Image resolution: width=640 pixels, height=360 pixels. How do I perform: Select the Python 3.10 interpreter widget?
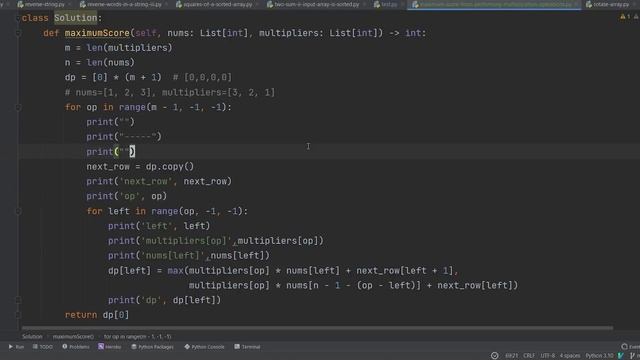tap(599, 356)
